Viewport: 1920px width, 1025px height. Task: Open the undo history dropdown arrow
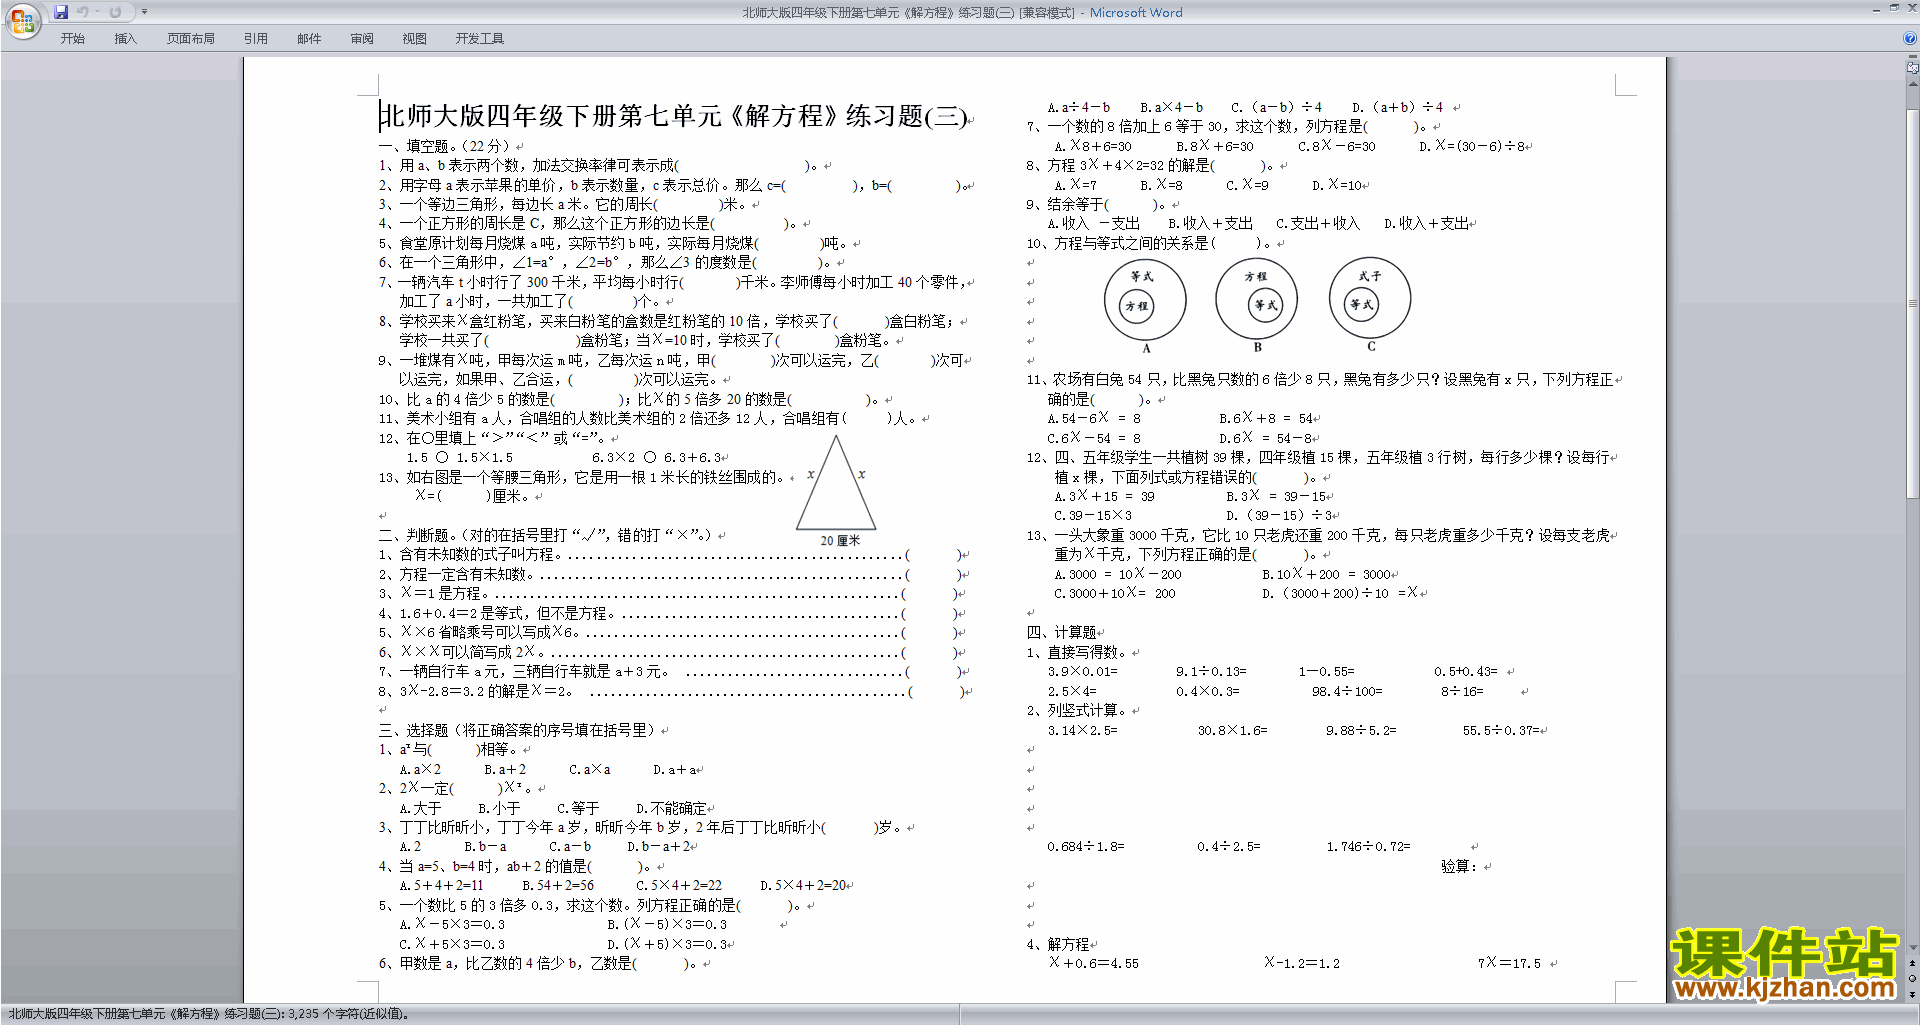tap(98, 12)
